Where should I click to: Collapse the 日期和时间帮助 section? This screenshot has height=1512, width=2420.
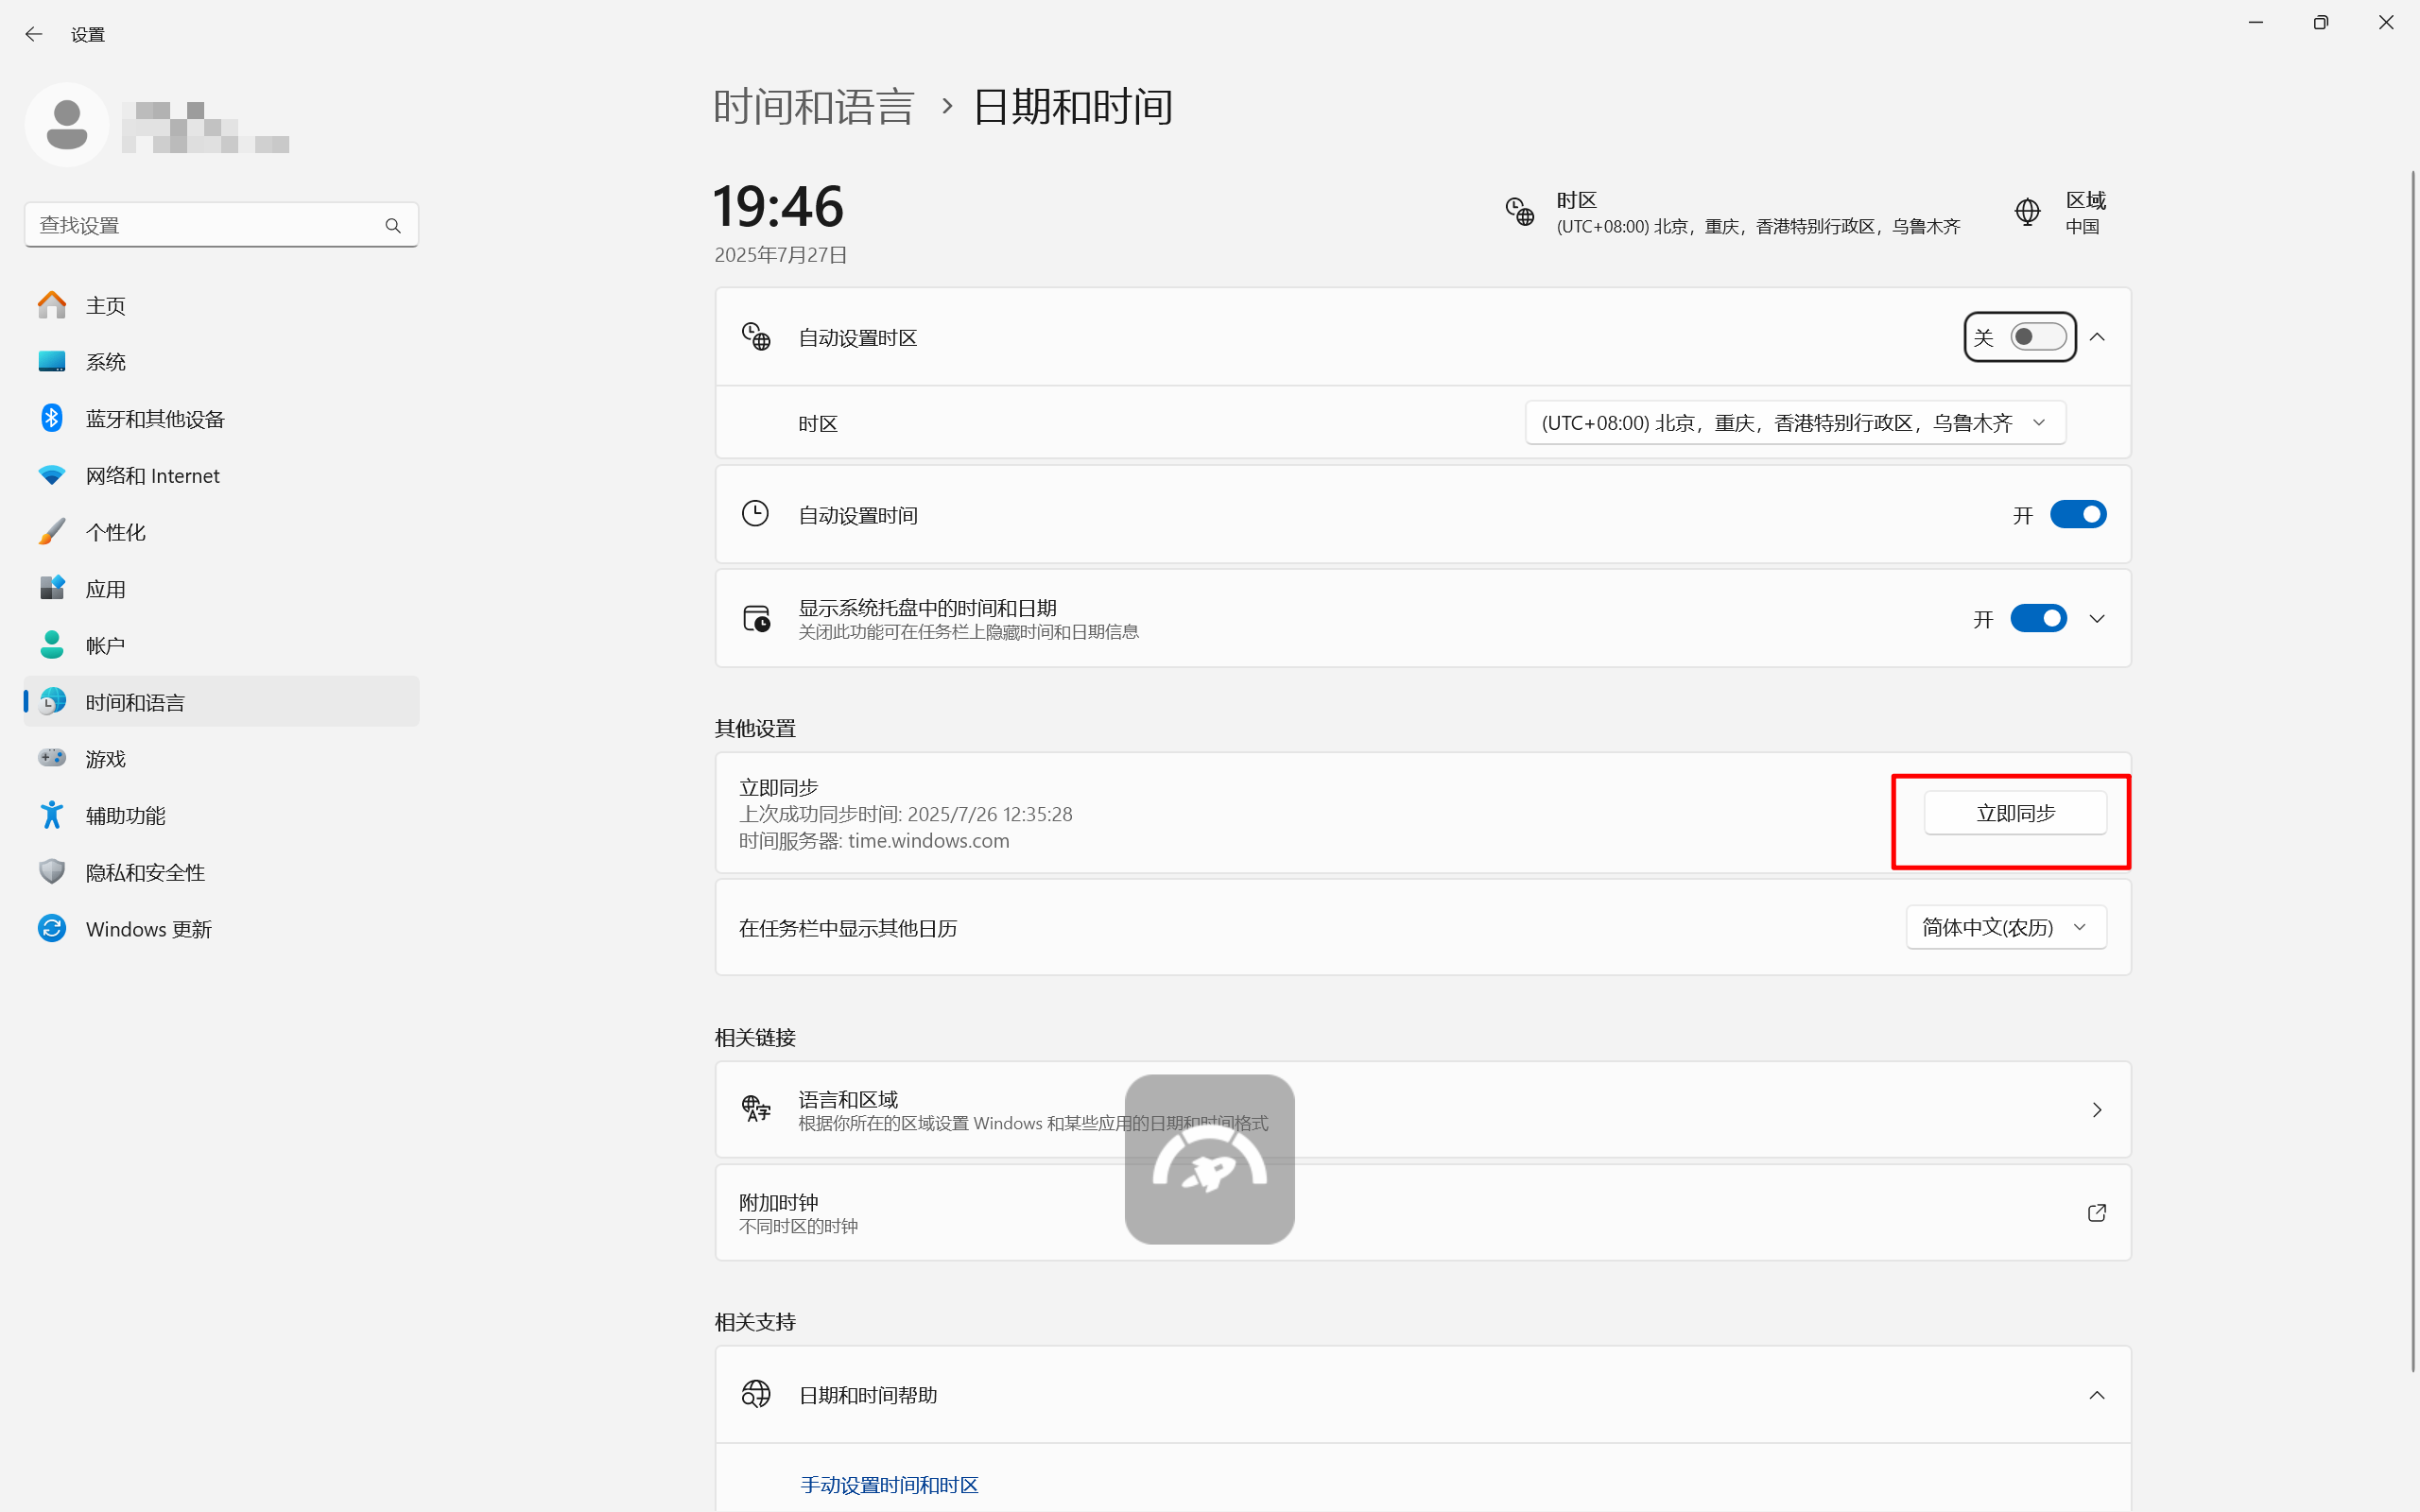click(x=2096, y=1394)
